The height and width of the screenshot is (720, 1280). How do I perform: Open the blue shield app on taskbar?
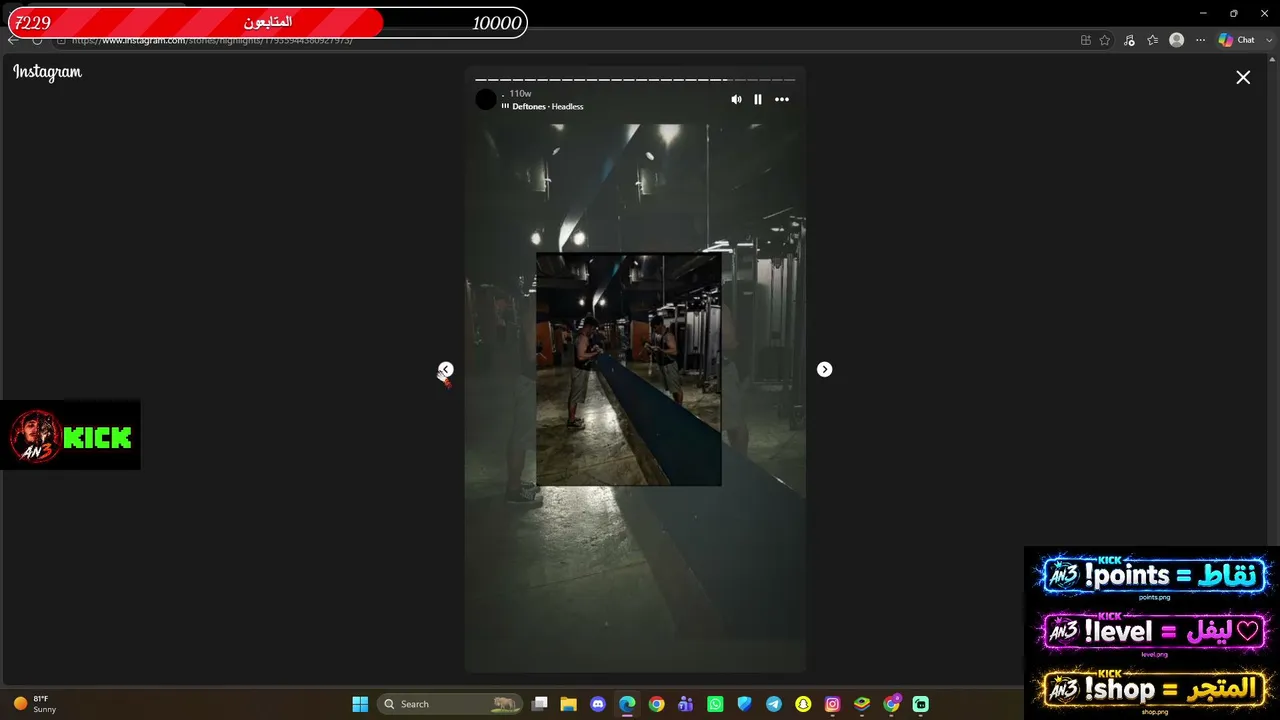[744, 704]
